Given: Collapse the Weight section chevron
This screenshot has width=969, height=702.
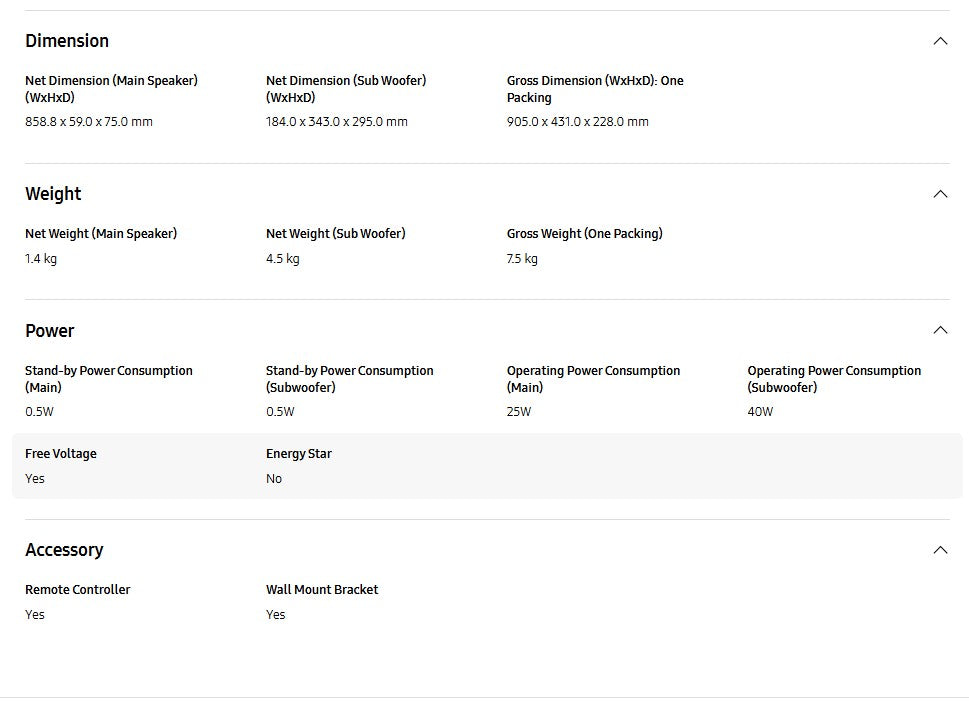Looking at the screenshot, I should click(940, 194).
